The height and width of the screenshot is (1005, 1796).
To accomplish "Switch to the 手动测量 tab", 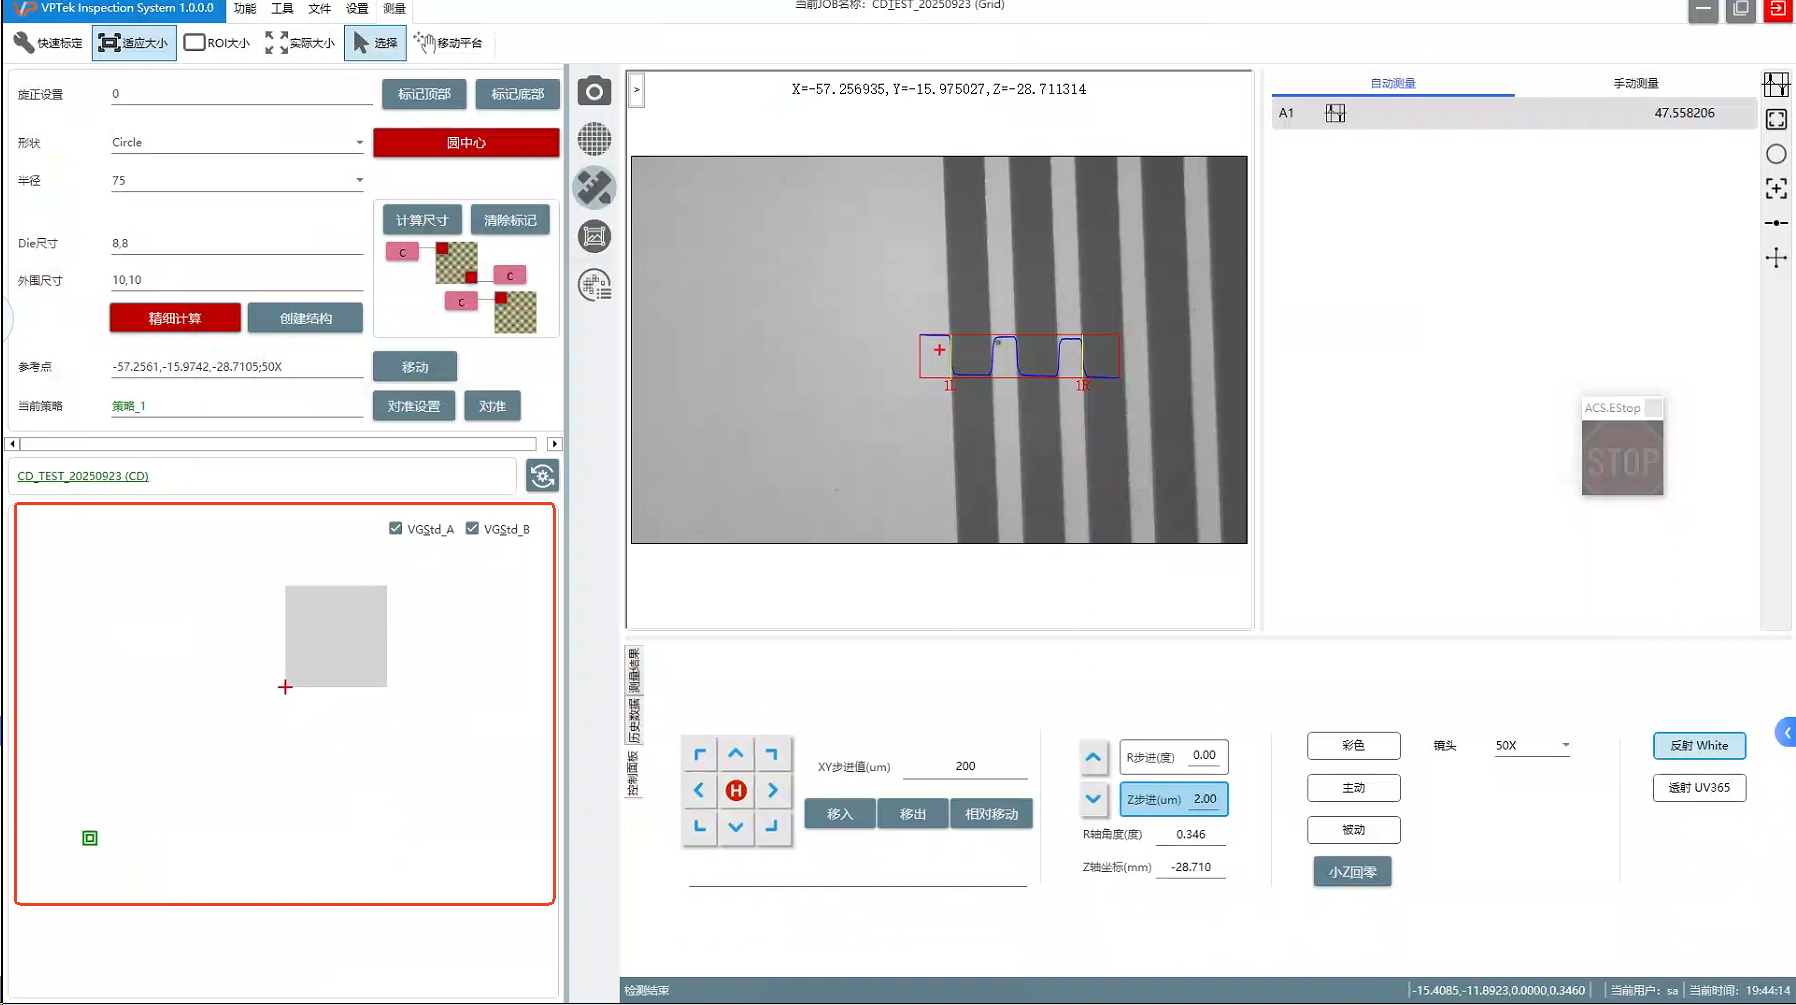I will click(x=1635, y=83).
